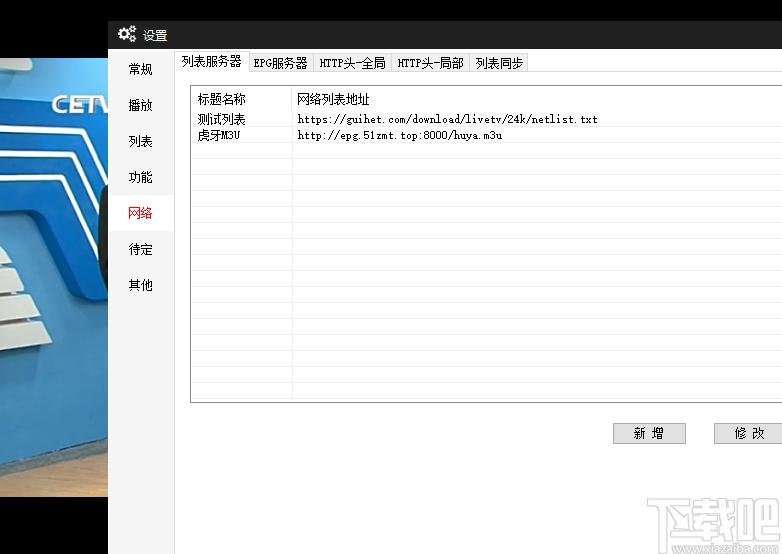782x554 pixels.
Task: Open the 播放 settings section
Action: [141, 106]
